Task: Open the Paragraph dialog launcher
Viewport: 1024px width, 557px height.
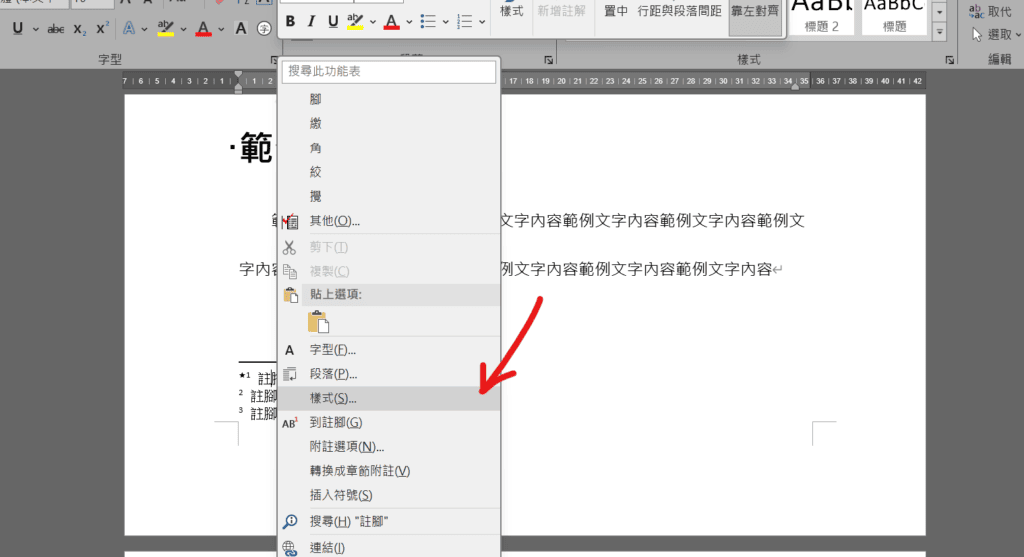Action: pos(549,60)
